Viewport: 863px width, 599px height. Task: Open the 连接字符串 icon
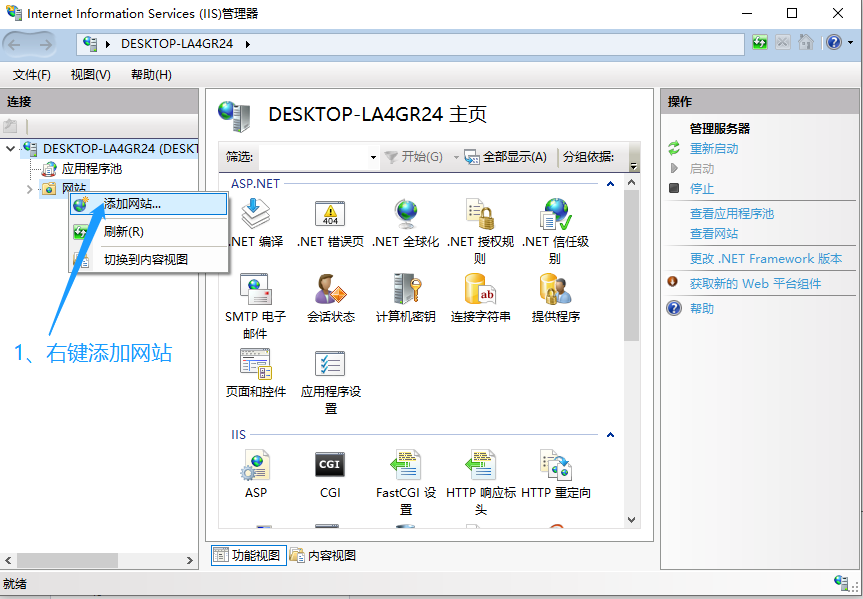click(x=480, y=290)
